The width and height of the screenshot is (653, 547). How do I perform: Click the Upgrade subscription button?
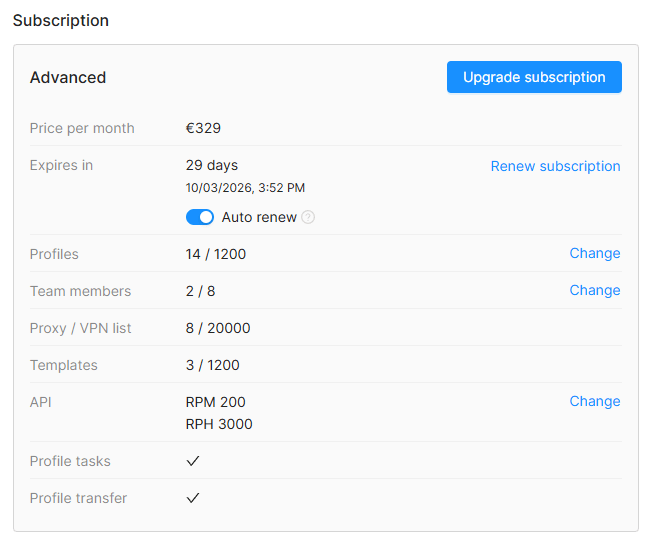[534, 77]
